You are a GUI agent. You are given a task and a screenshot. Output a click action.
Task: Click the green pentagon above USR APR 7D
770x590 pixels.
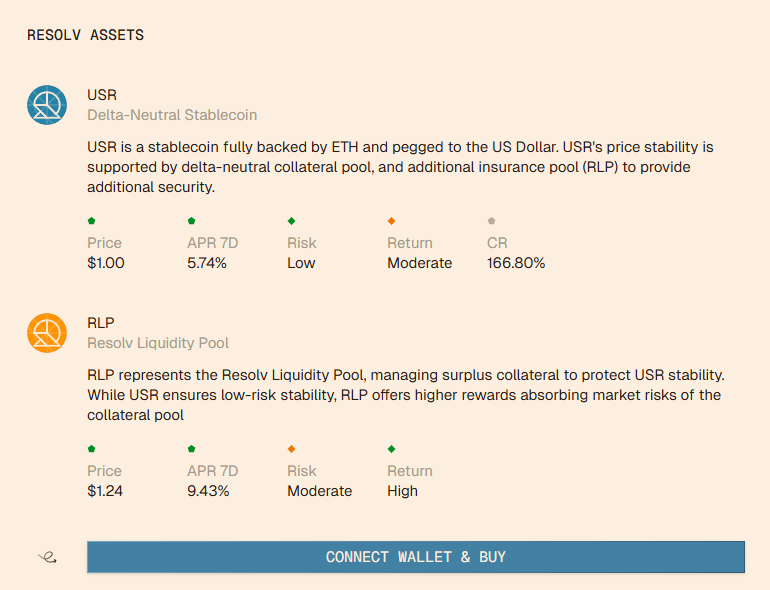[x=192, y=221]
